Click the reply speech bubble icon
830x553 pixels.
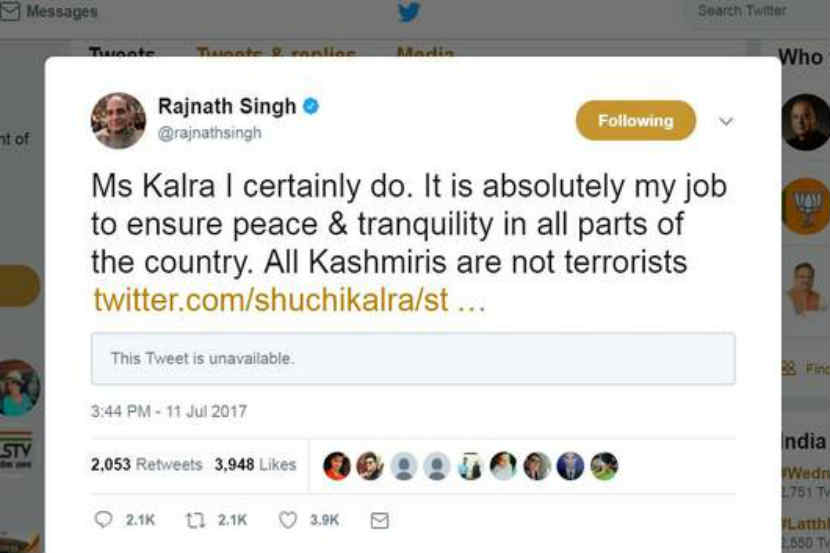click(103, 520)
